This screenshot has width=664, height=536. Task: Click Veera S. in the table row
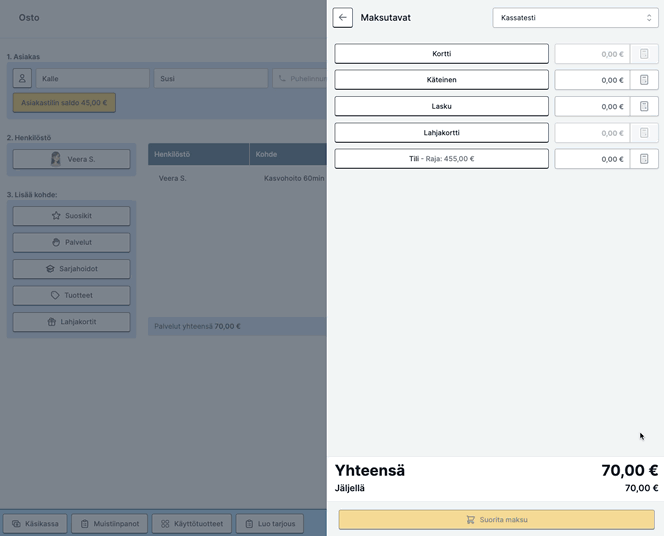172,178
